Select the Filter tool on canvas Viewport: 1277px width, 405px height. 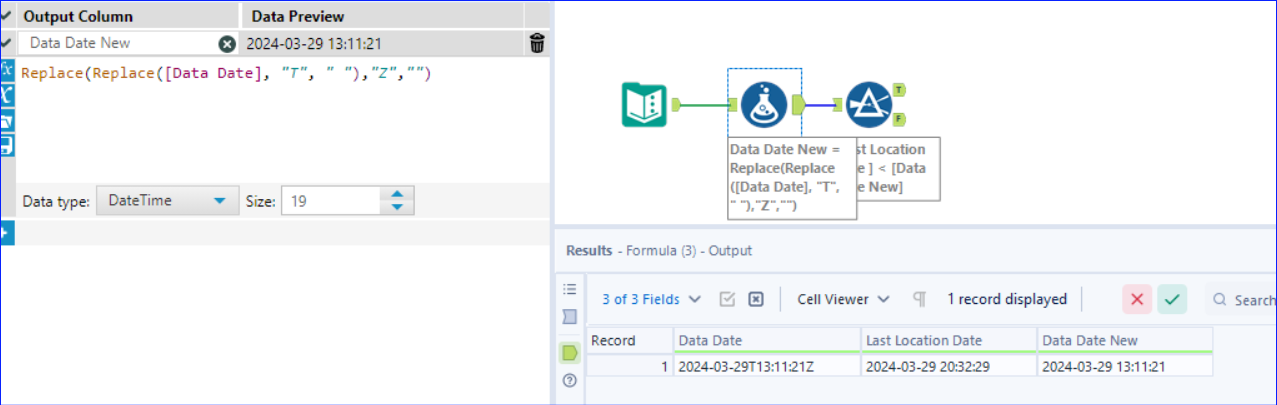pos(868,103)
